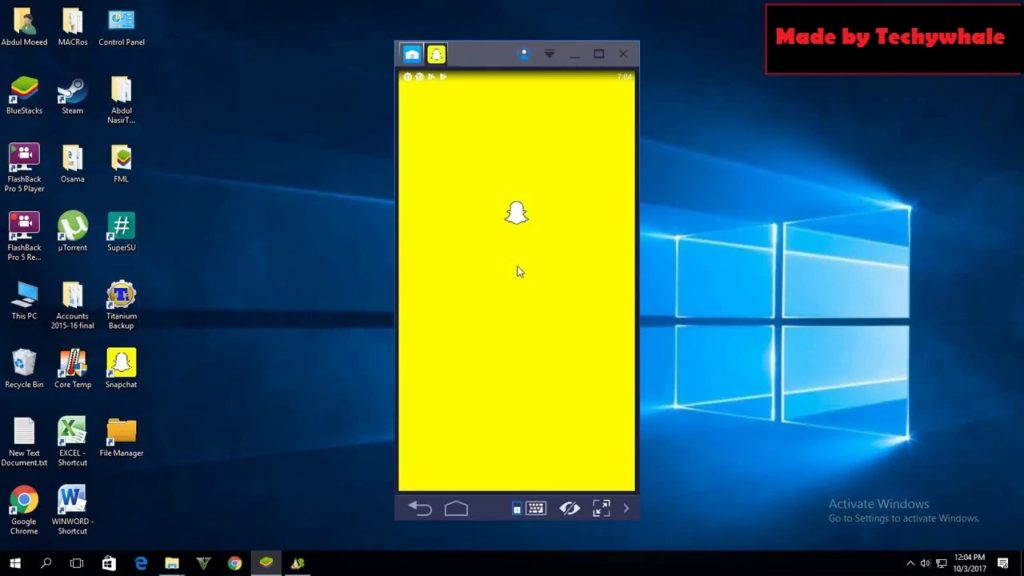
Task: Click the BlueStacks taskbar button
Action: click(266, 563)
